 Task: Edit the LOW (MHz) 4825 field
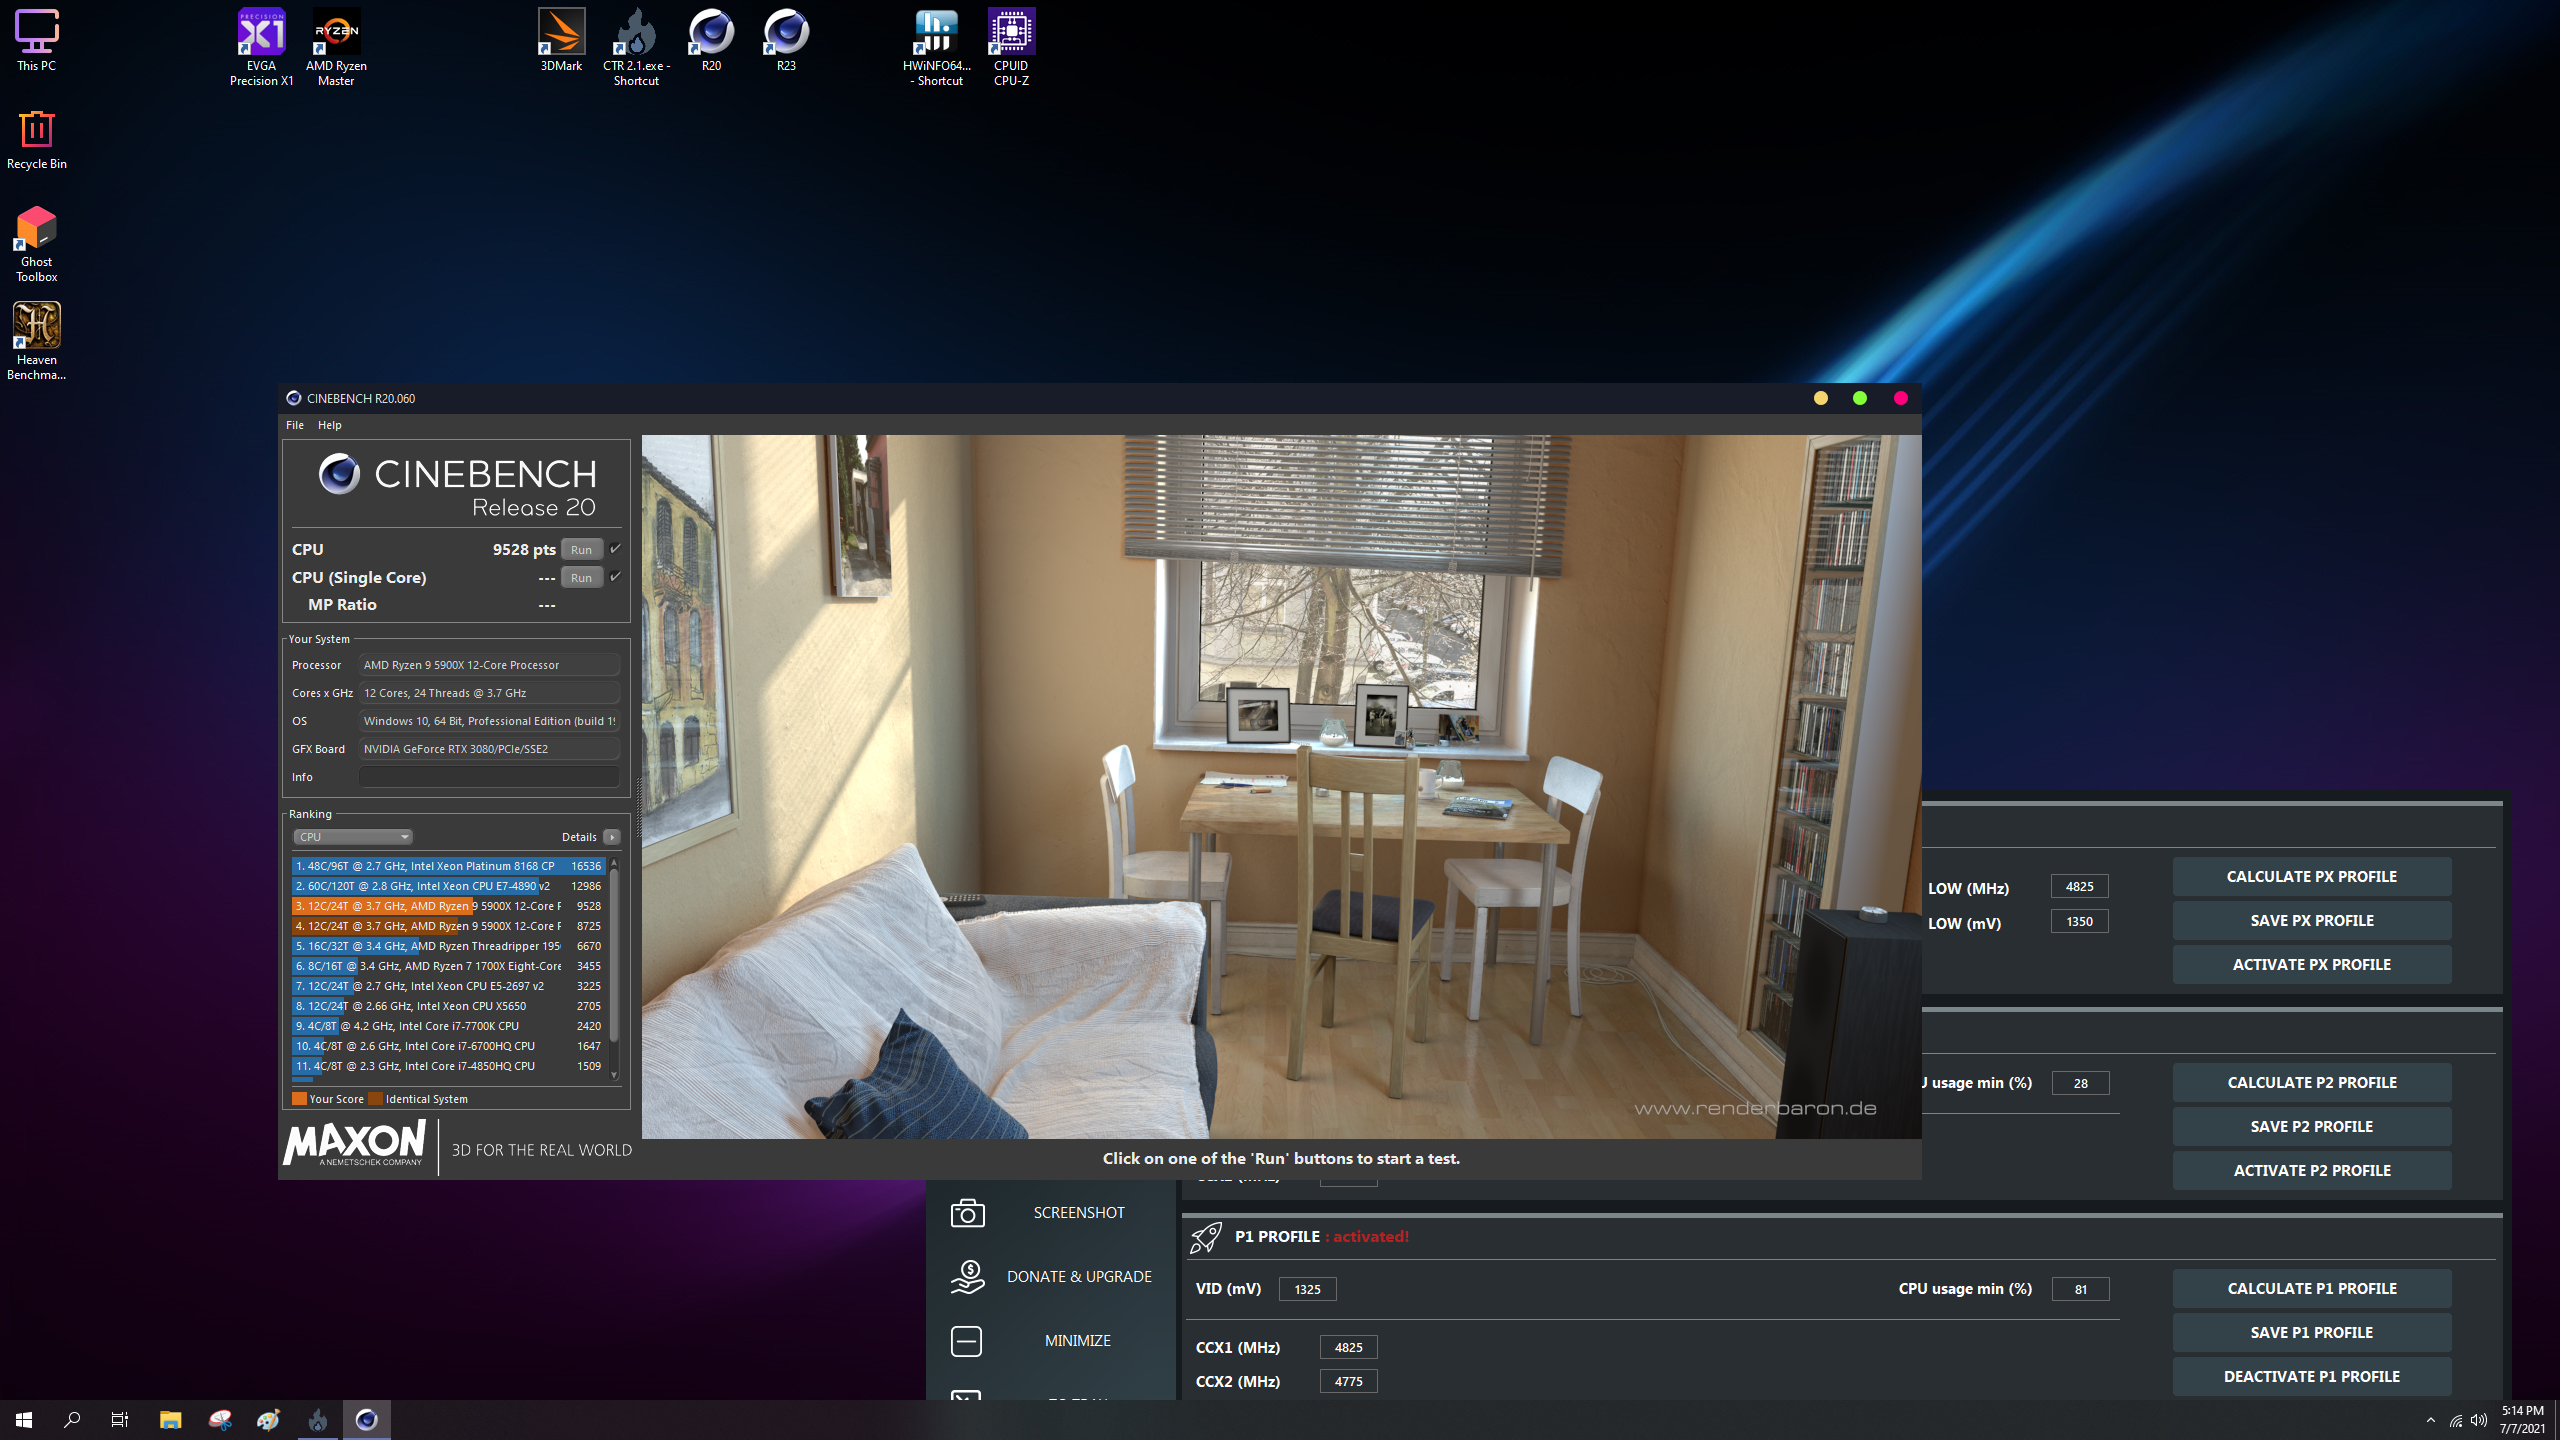[2080, 887]
